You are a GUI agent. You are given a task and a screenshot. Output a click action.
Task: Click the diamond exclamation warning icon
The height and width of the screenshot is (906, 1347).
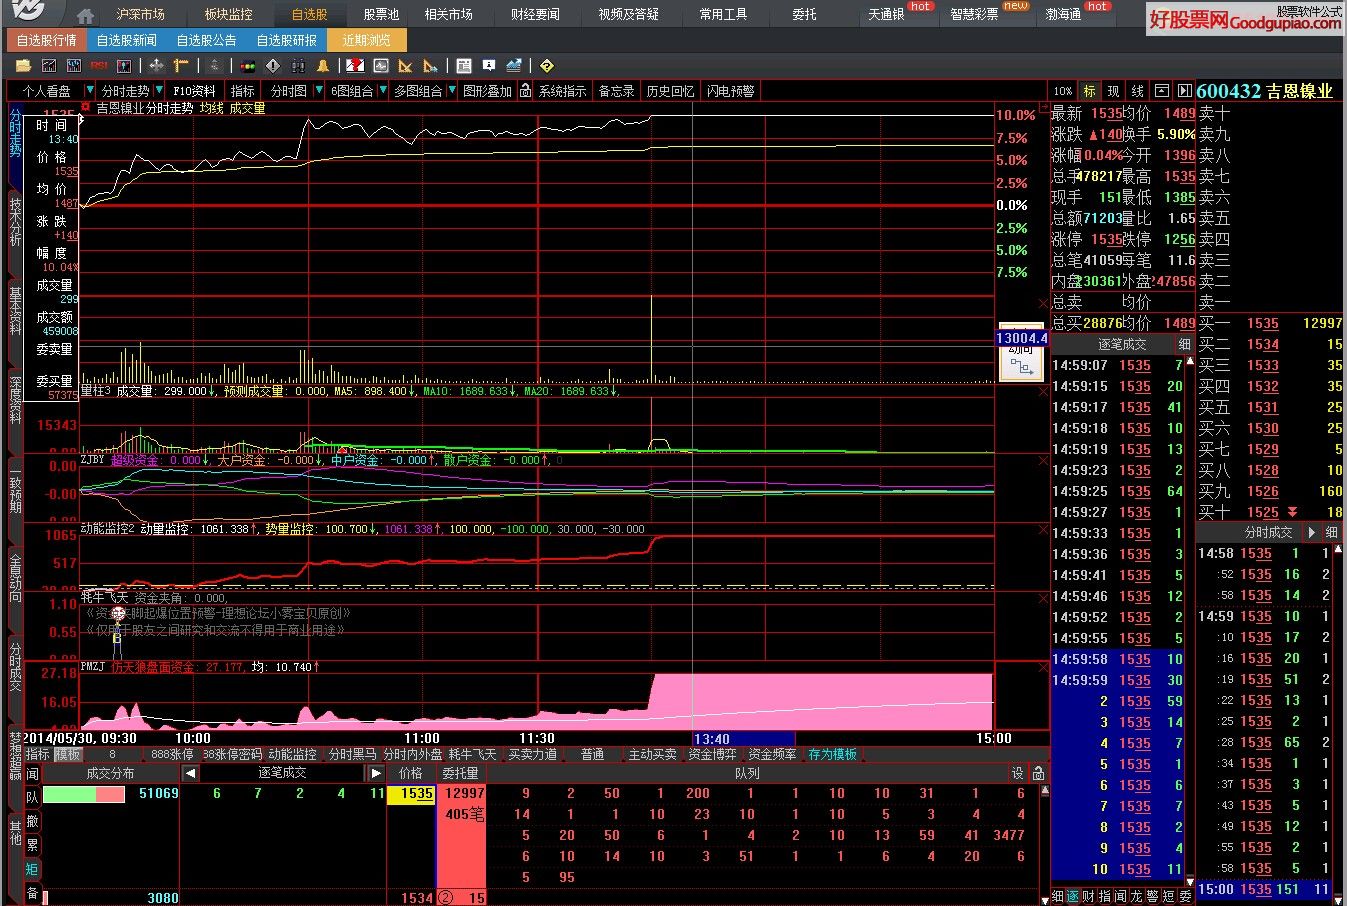[x=273, y=65]
